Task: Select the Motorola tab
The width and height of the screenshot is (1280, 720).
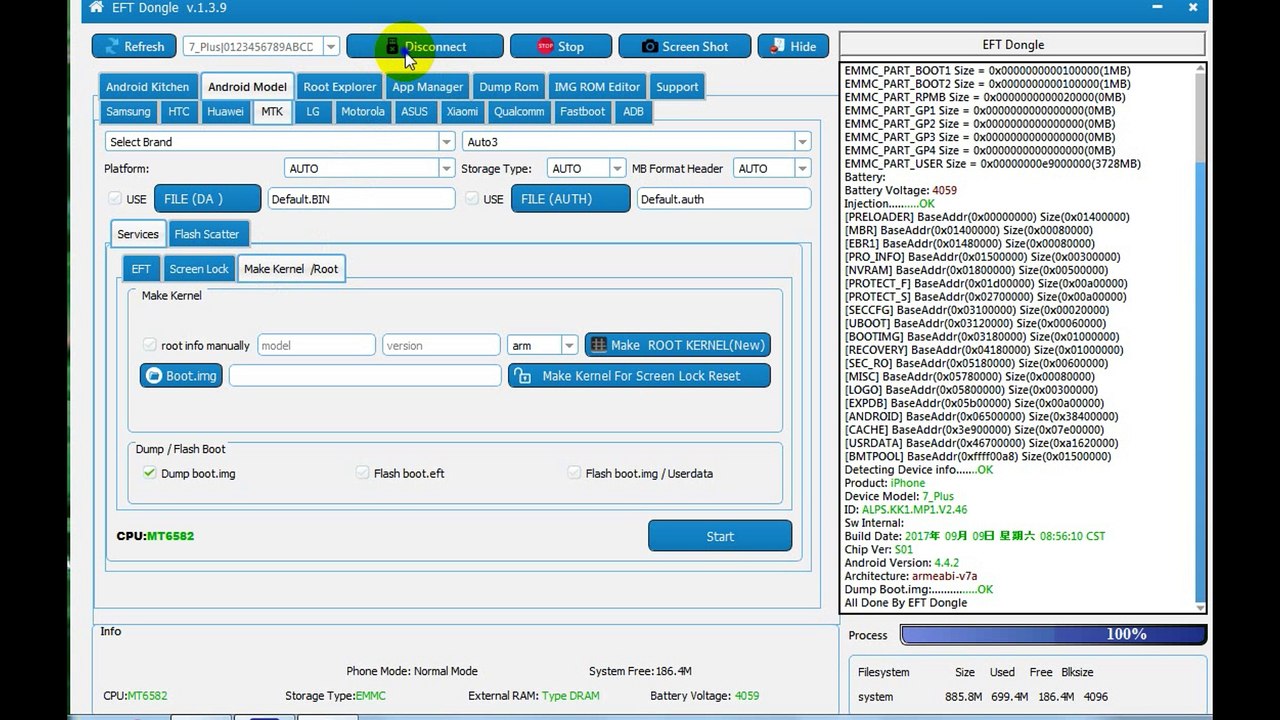Action: (363, 112)
